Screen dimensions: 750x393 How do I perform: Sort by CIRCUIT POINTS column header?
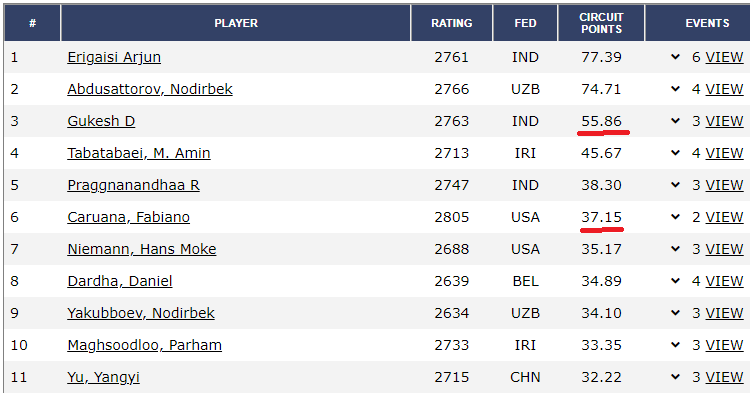601,23
